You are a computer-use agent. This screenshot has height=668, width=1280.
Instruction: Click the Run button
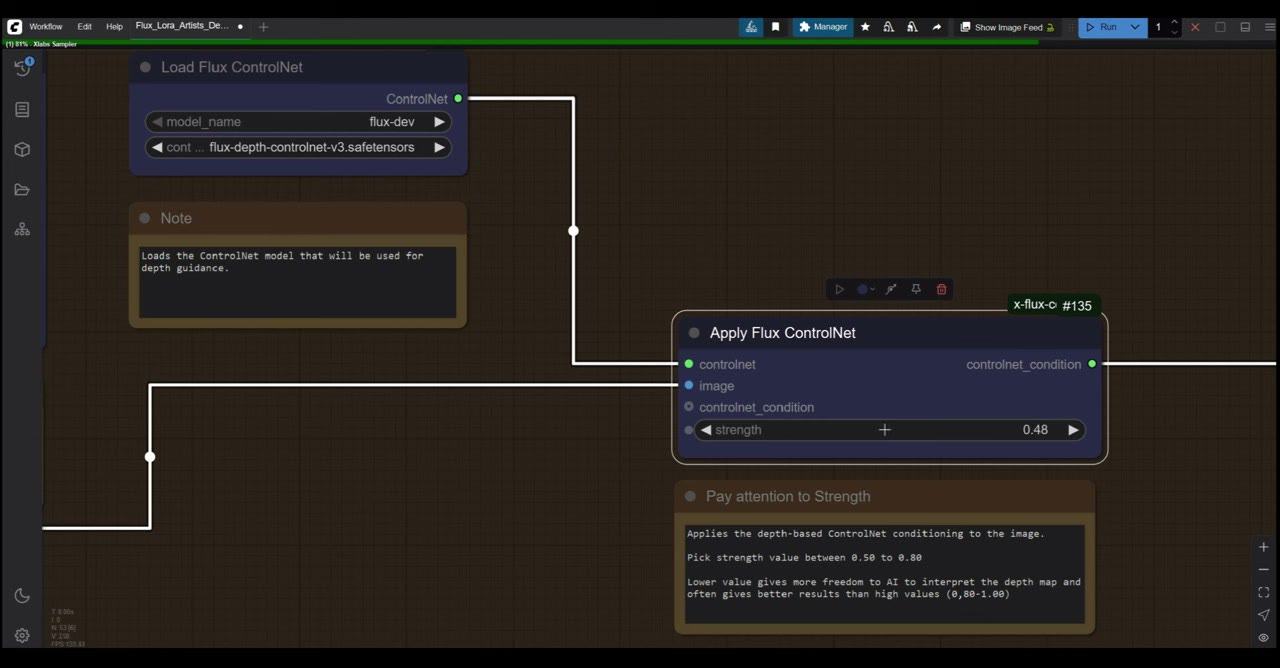coord(1101,27)
